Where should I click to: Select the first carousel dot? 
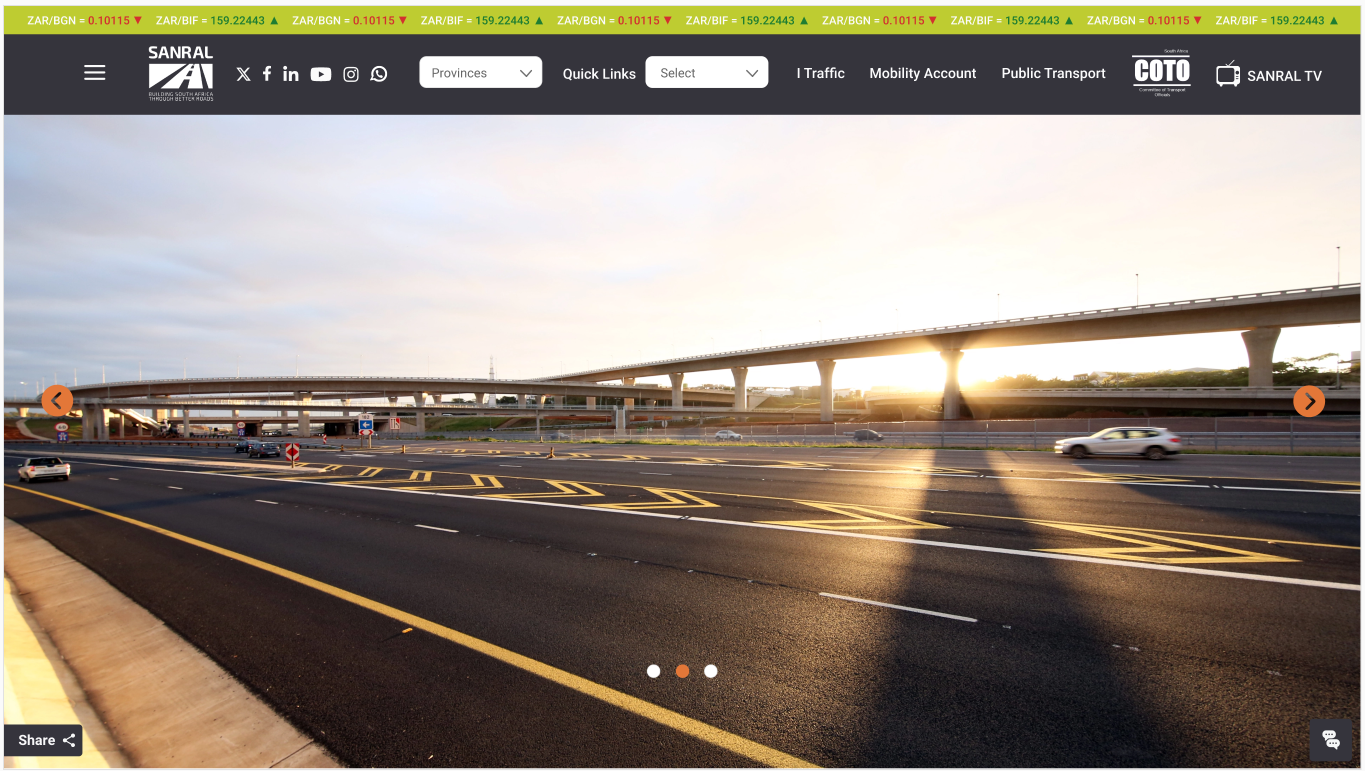(654, 671)
